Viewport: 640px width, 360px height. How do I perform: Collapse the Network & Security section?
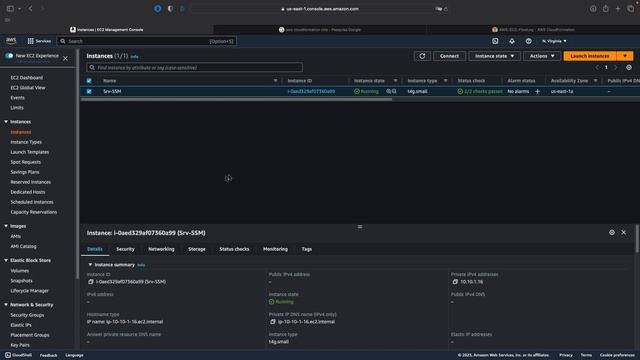[x=6, y=304]
